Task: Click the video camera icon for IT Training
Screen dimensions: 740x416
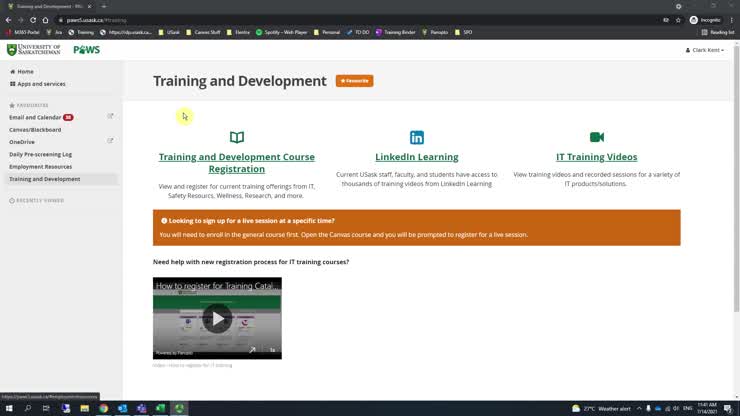Action: coord(597,138)
